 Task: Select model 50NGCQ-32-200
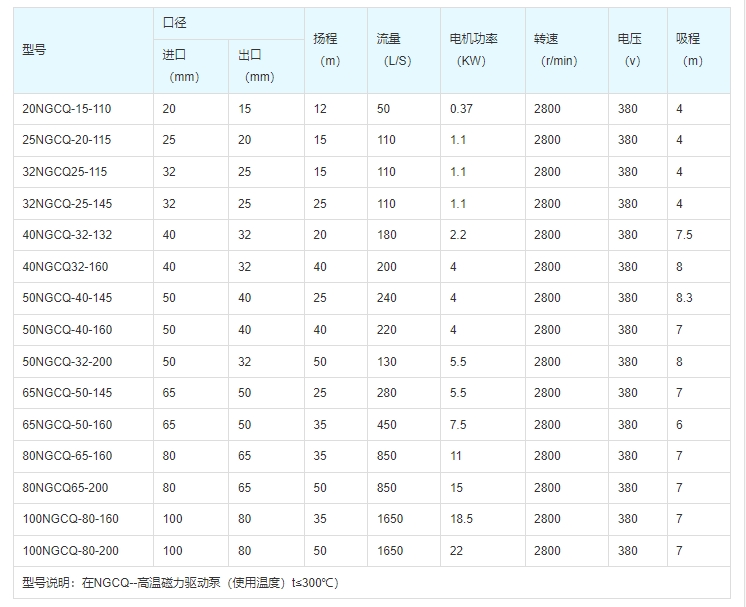tap(67, 362)
